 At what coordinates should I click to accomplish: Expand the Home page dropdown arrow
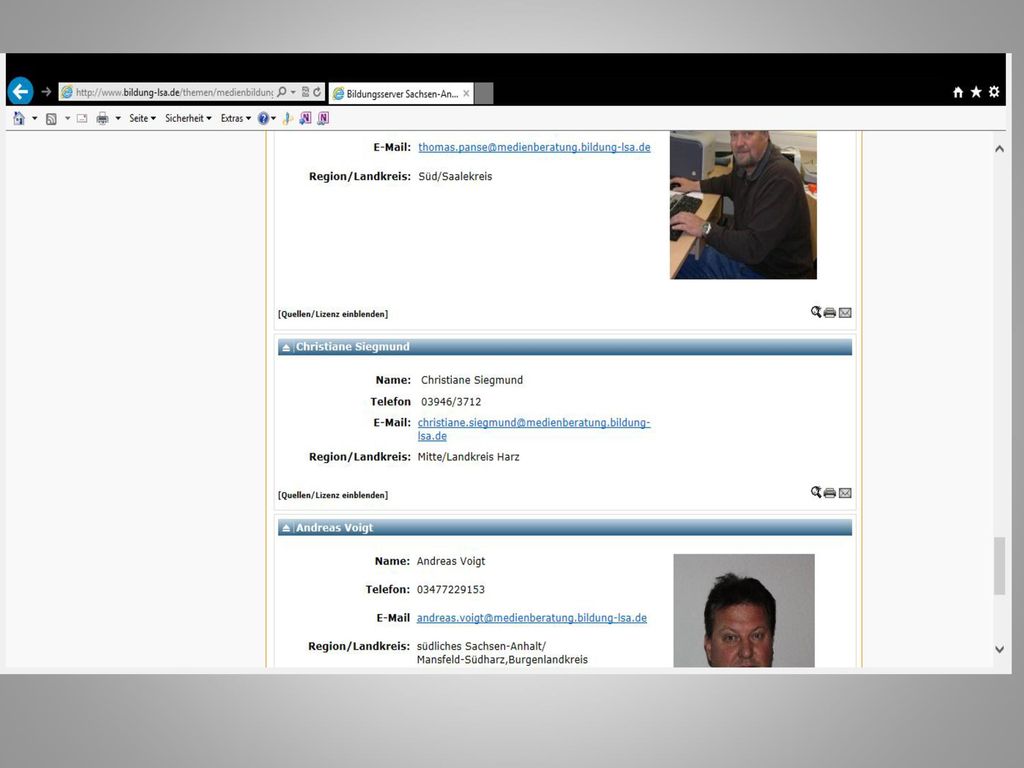35,118
